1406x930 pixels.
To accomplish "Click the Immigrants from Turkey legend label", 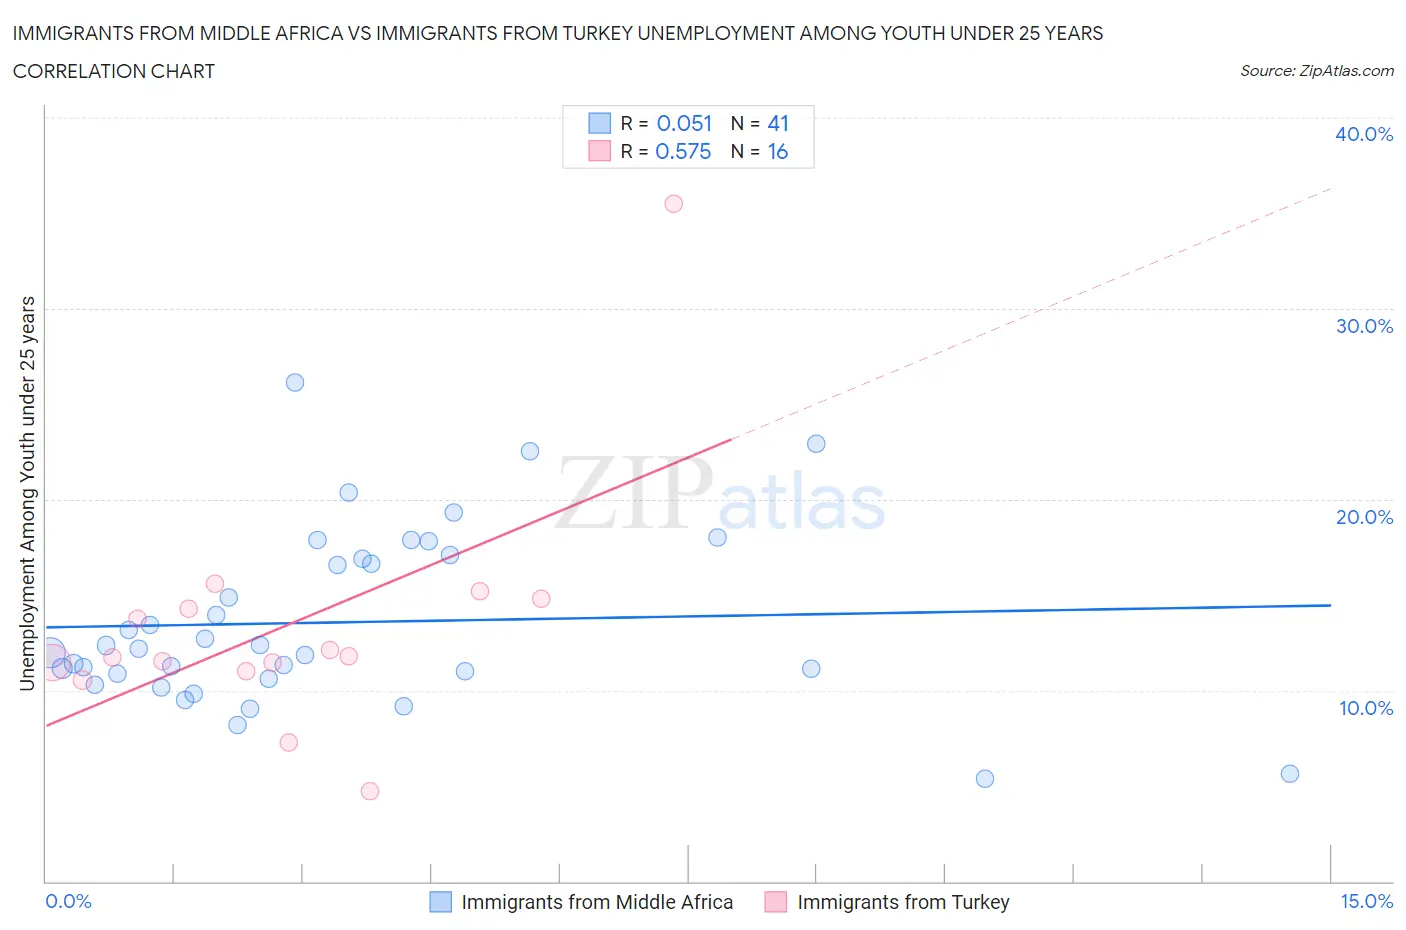I will point(903,902).
